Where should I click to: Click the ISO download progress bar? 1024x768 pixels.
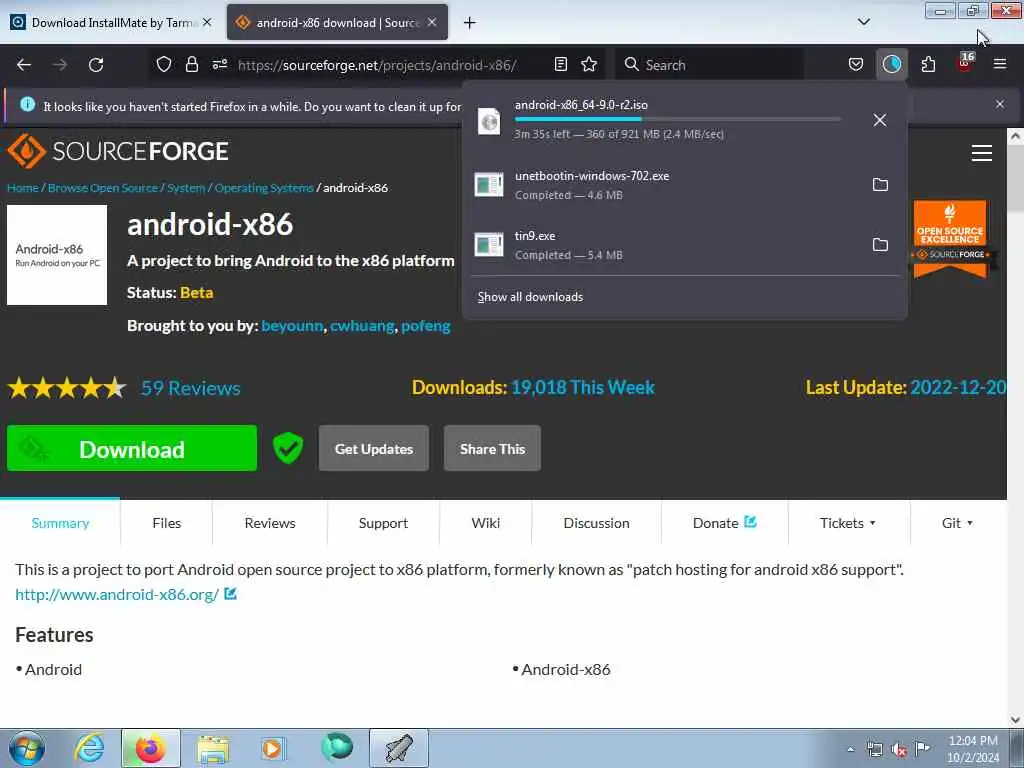(x=677, y=120)
